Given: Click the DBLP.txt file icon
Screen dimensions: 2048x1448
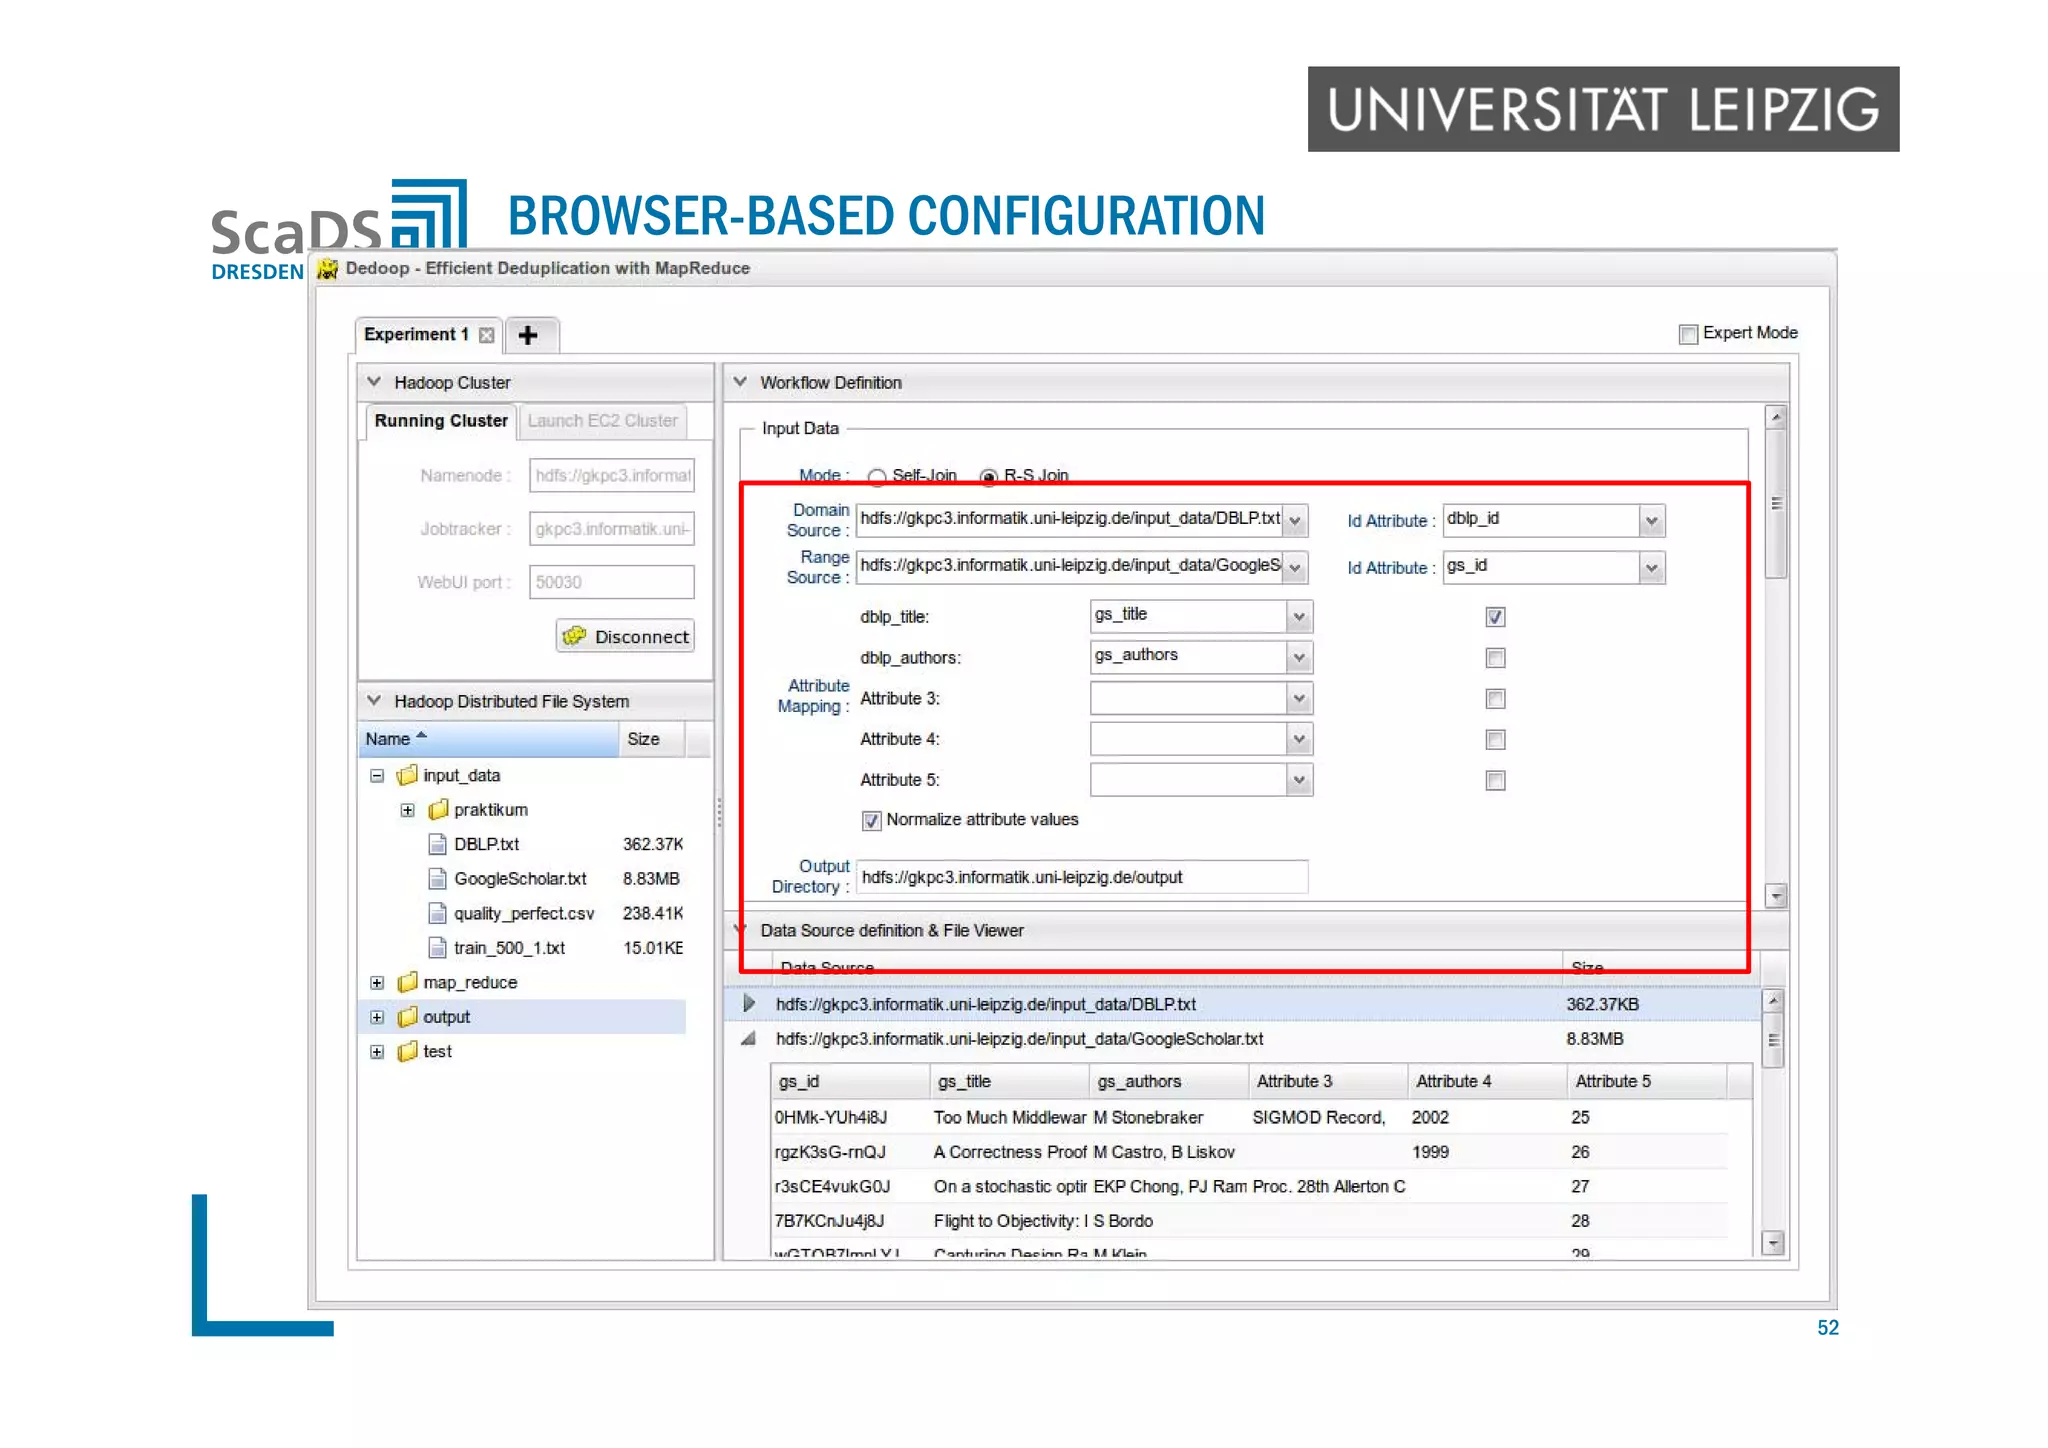Looking at the screenshot, I should 437,844.
